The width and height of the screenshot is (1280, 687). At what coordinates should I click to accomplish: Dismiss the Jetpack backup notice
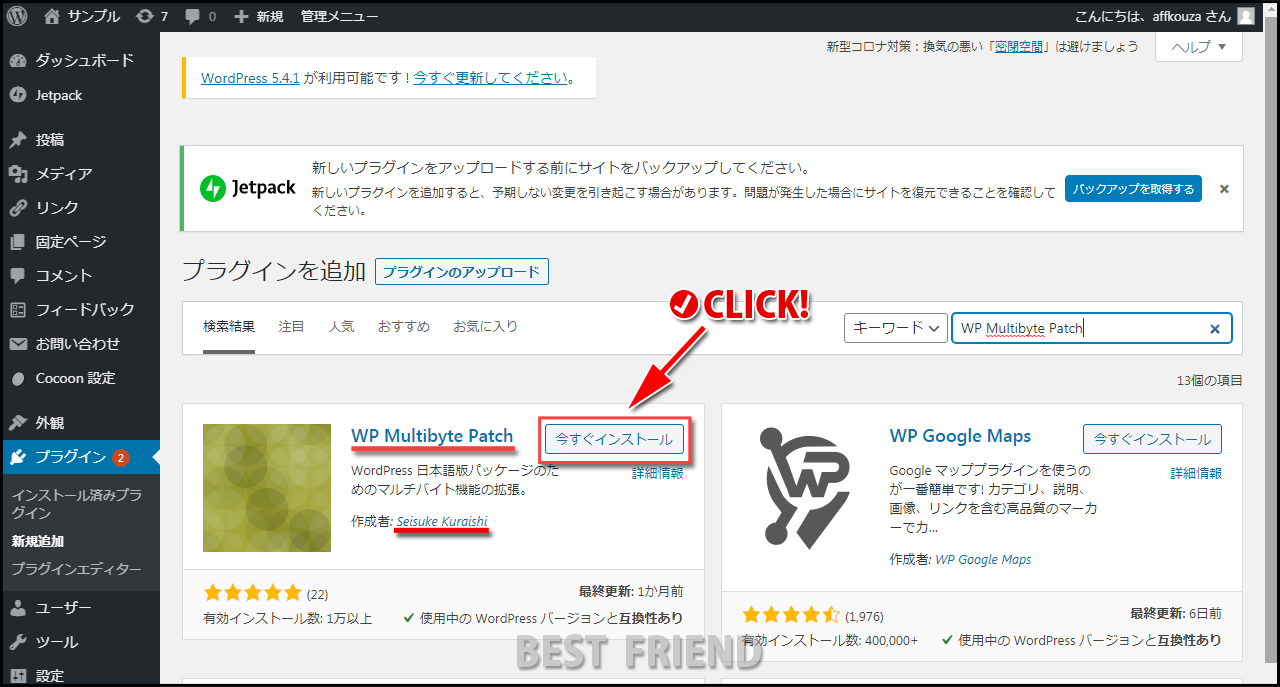(x=1224, y=188)
